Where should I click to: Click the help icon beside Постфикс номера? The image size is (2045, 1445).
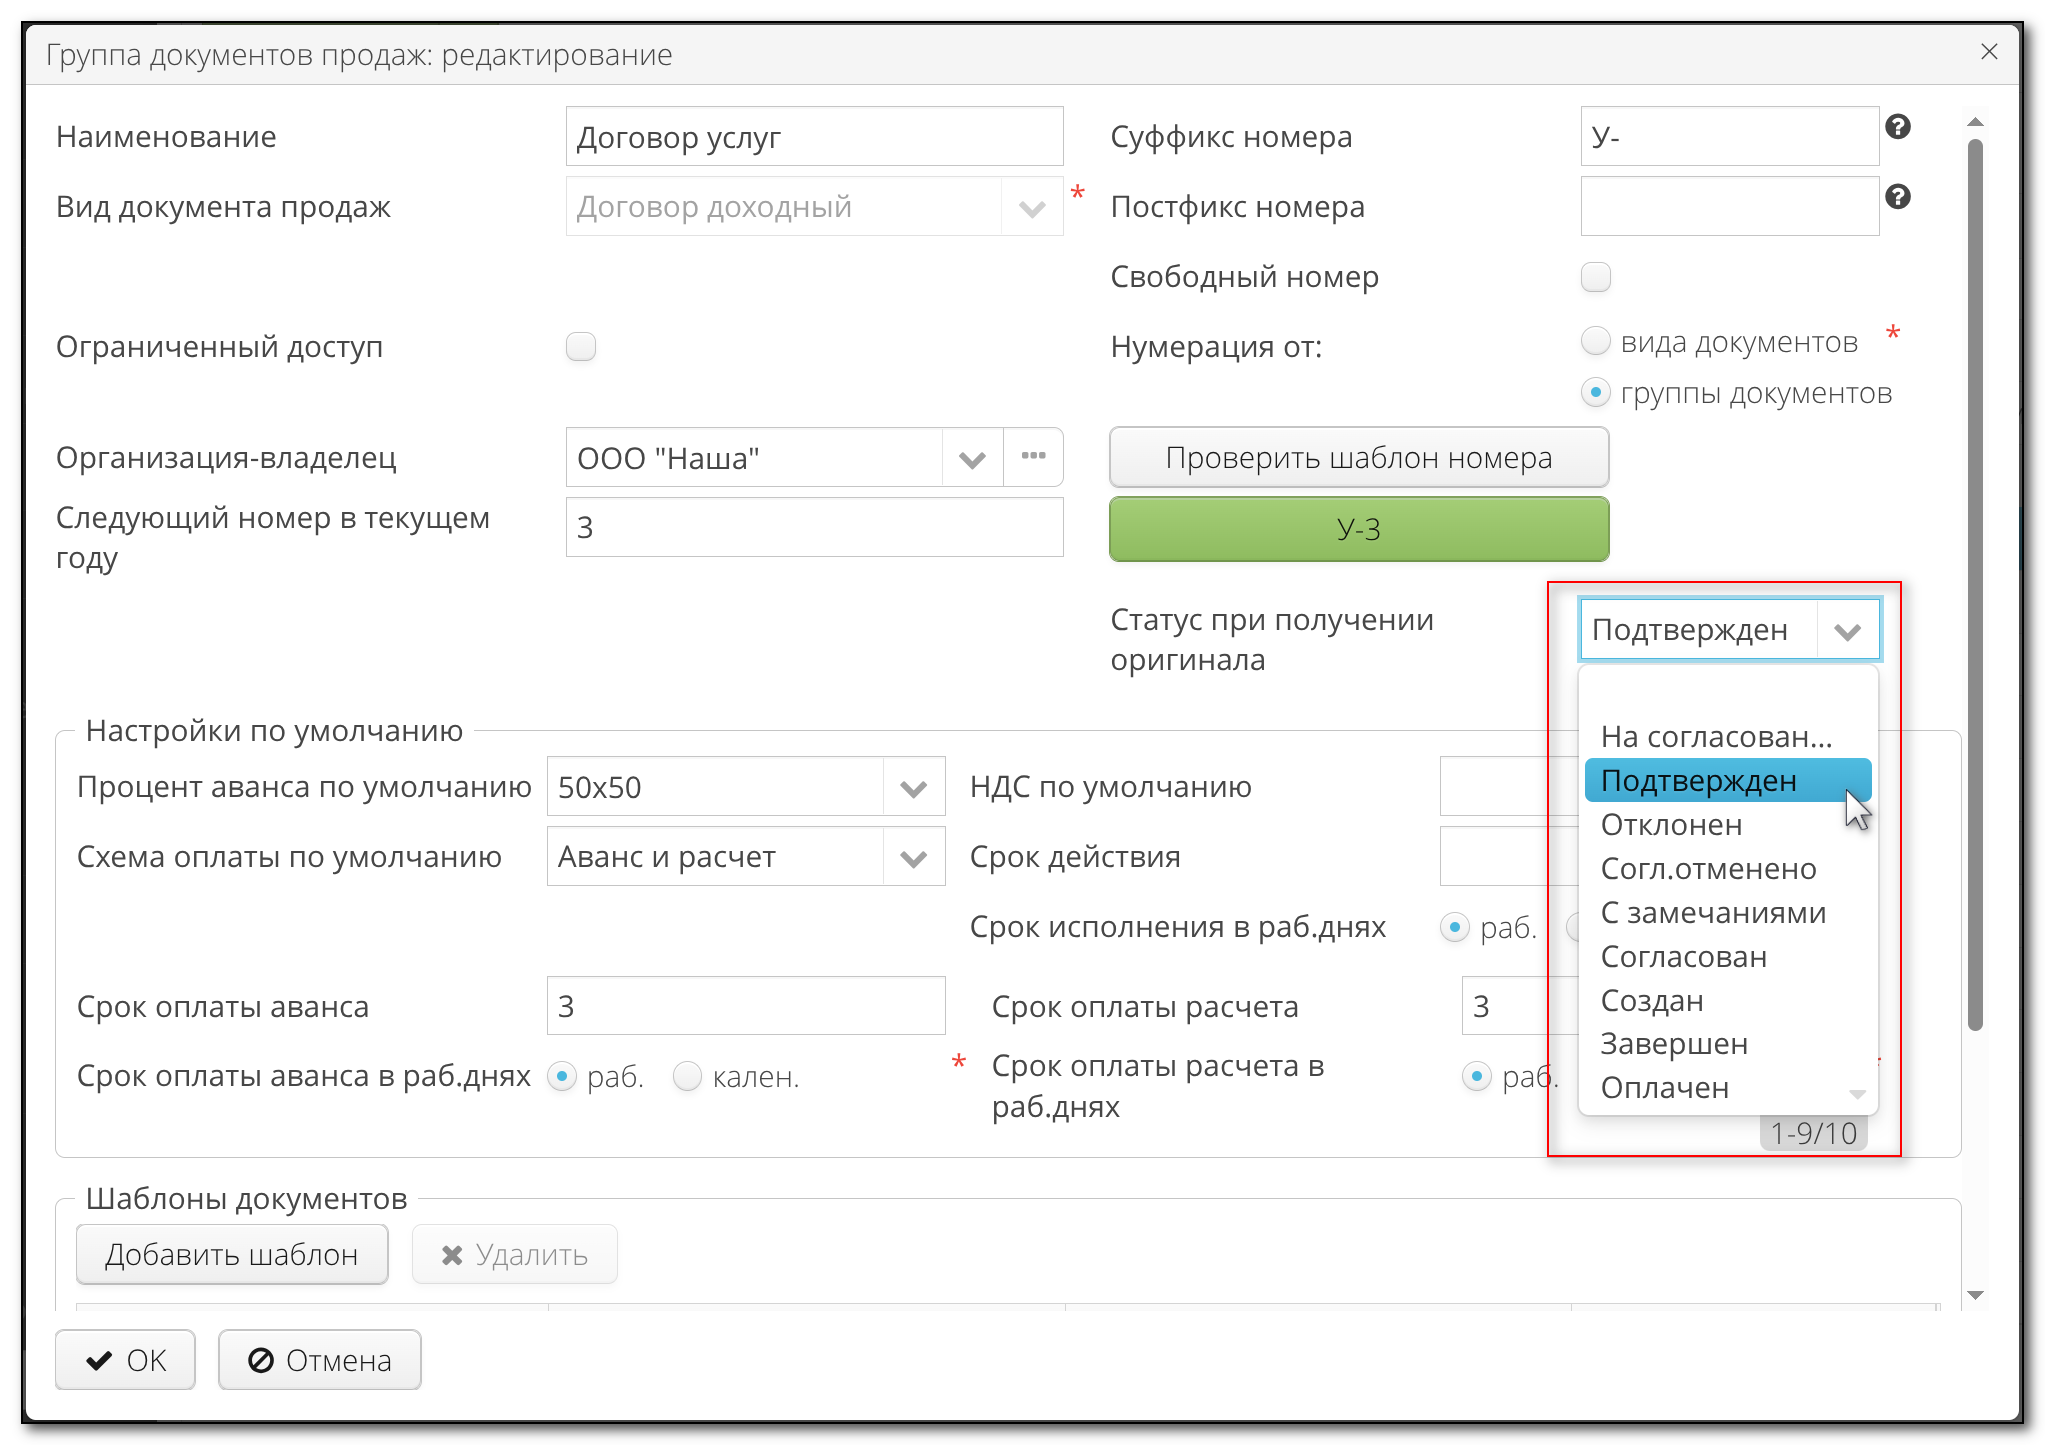1899,197
